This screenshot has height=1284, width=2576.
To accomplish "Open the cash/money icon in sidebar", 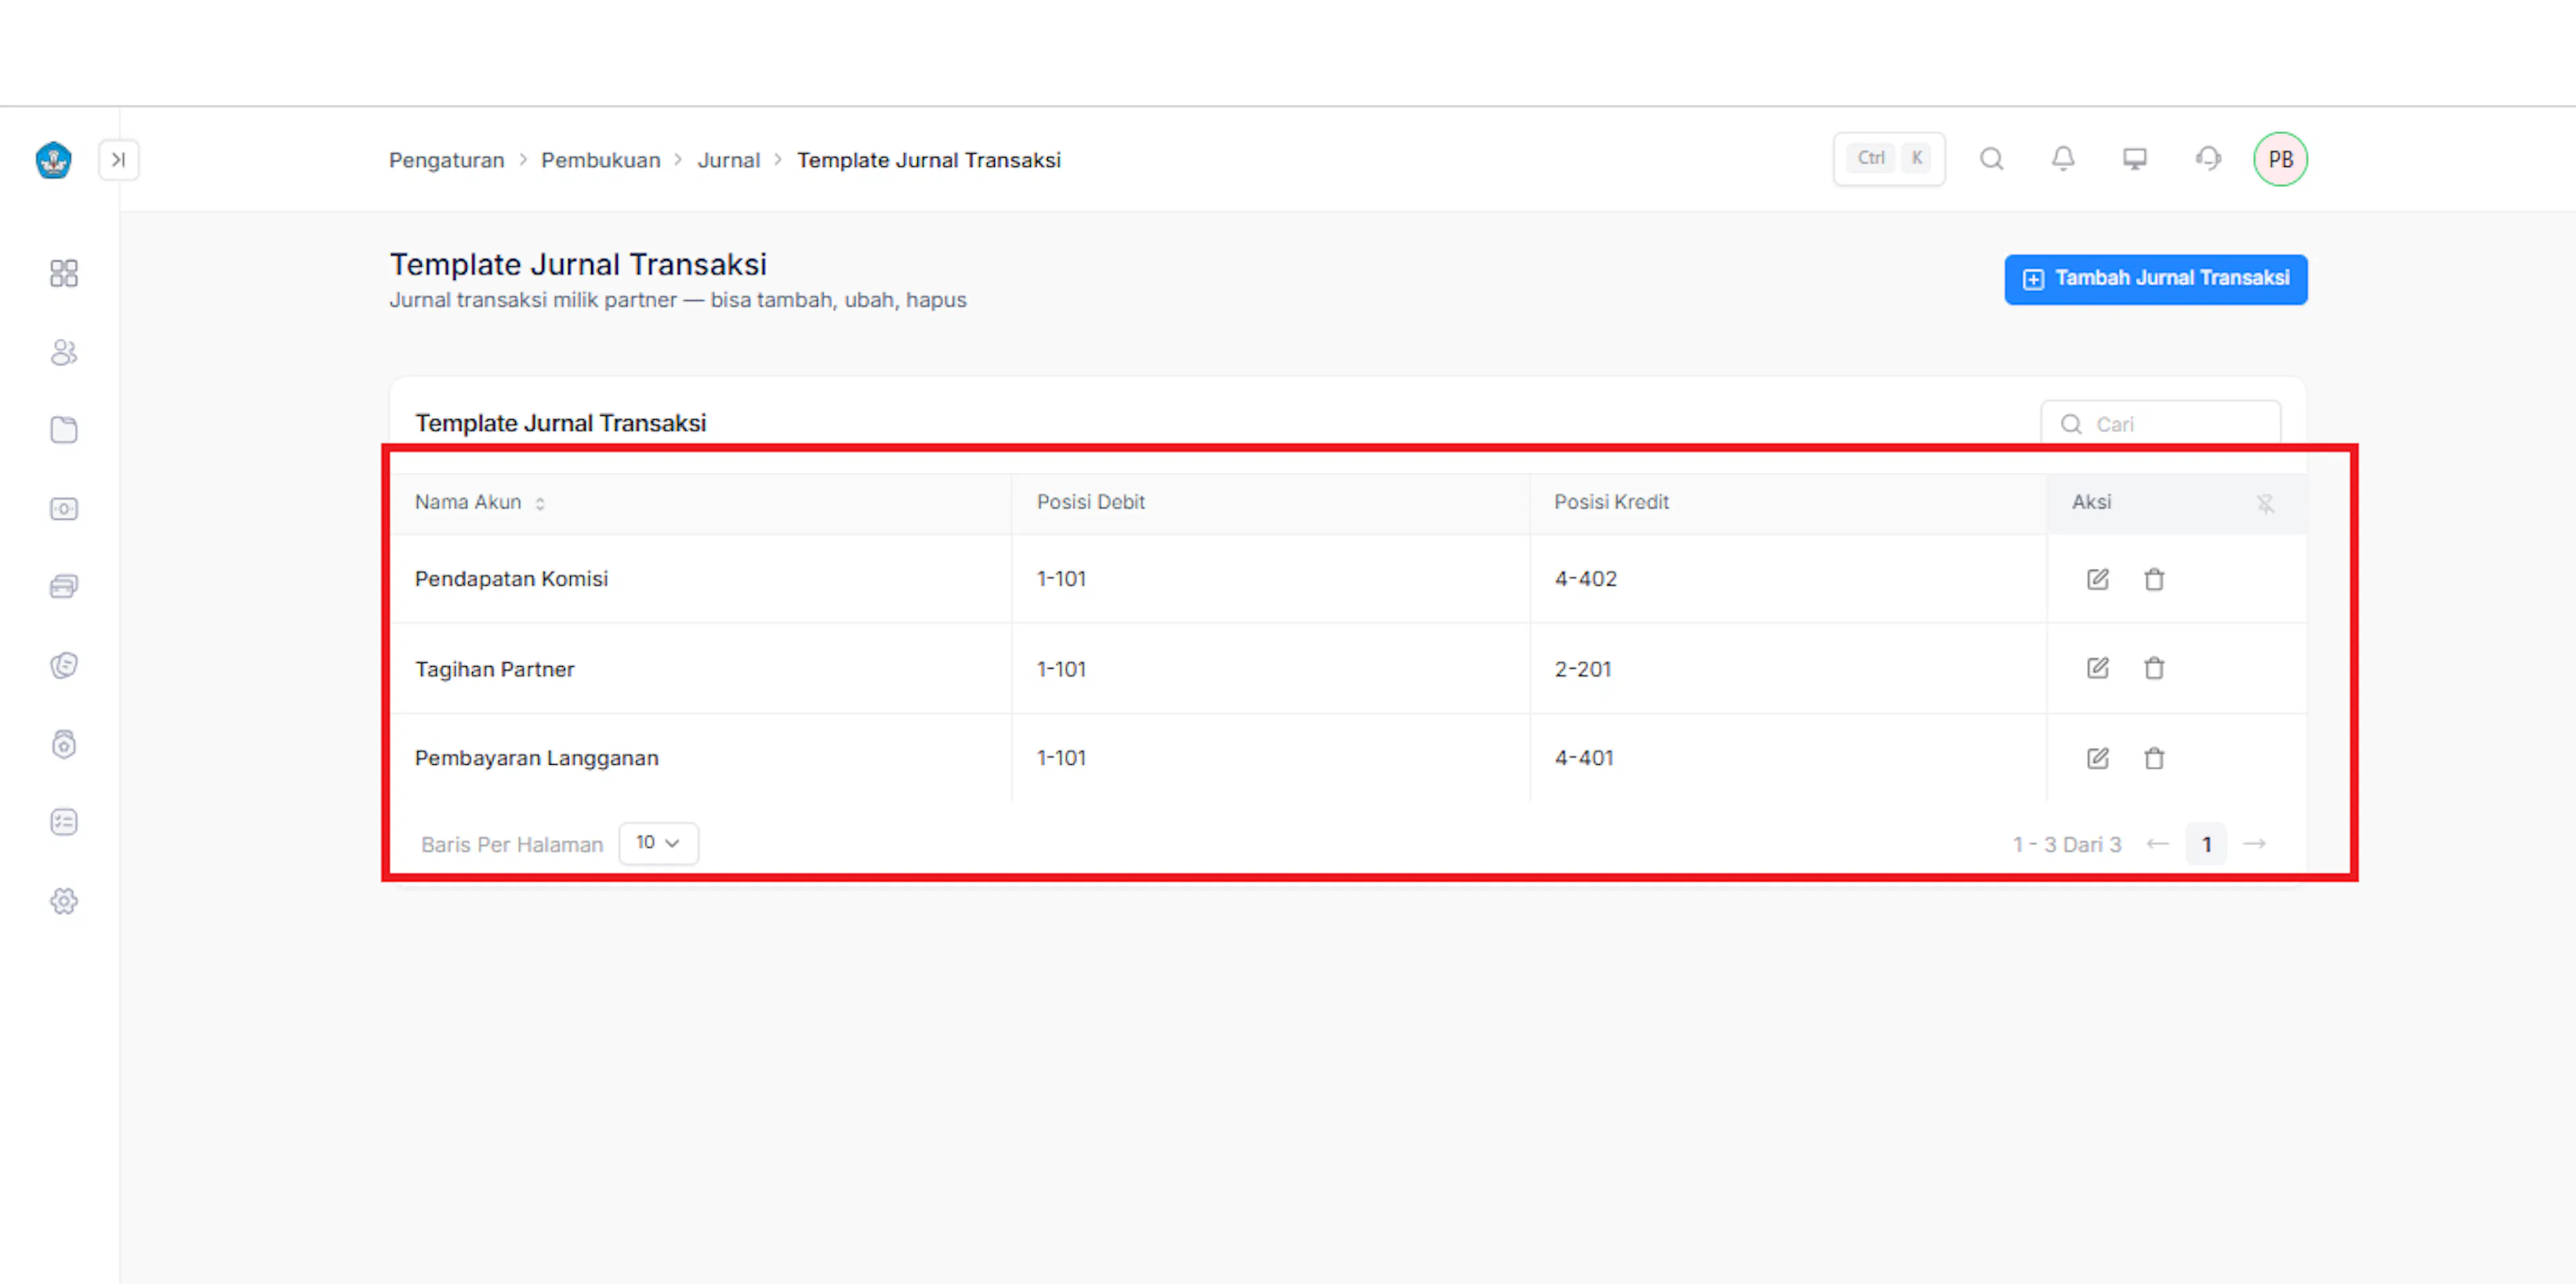I will [64, 509].
